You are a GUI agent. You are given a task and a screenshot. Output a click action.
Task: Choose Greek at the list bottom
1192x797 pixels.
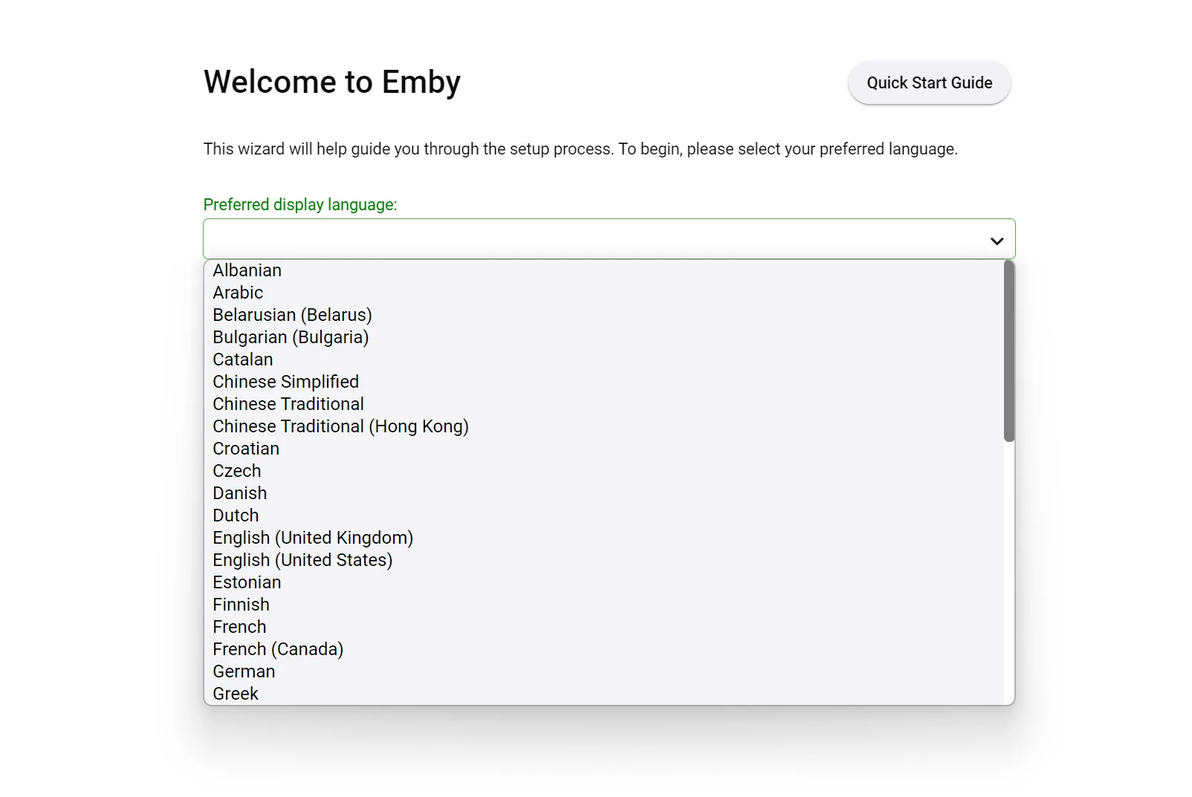click(x=236, y=693)
